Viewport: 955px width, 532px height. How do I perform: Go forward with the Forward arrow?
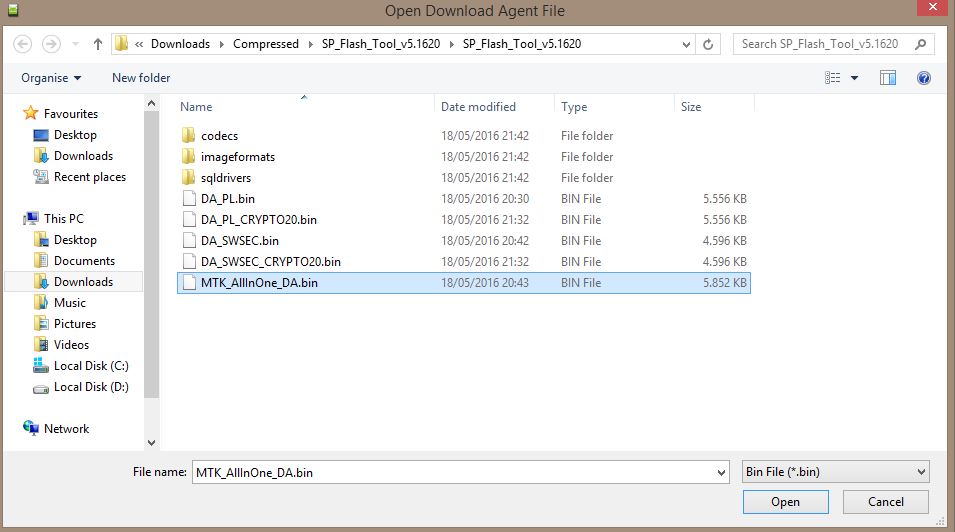coord(51,44)
